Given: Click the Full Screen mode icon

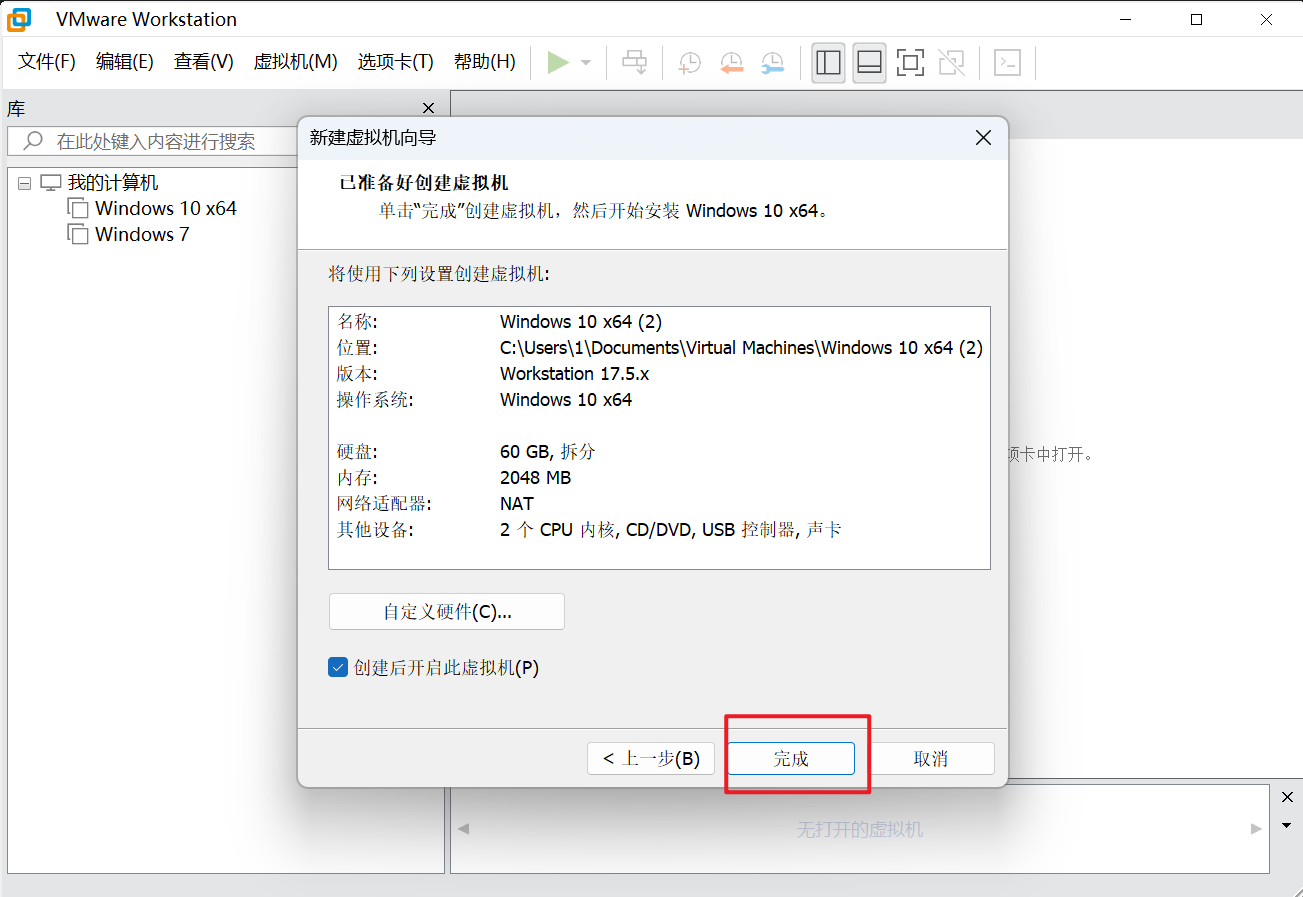Looking at the screenshot, I should tap(910, 62).
